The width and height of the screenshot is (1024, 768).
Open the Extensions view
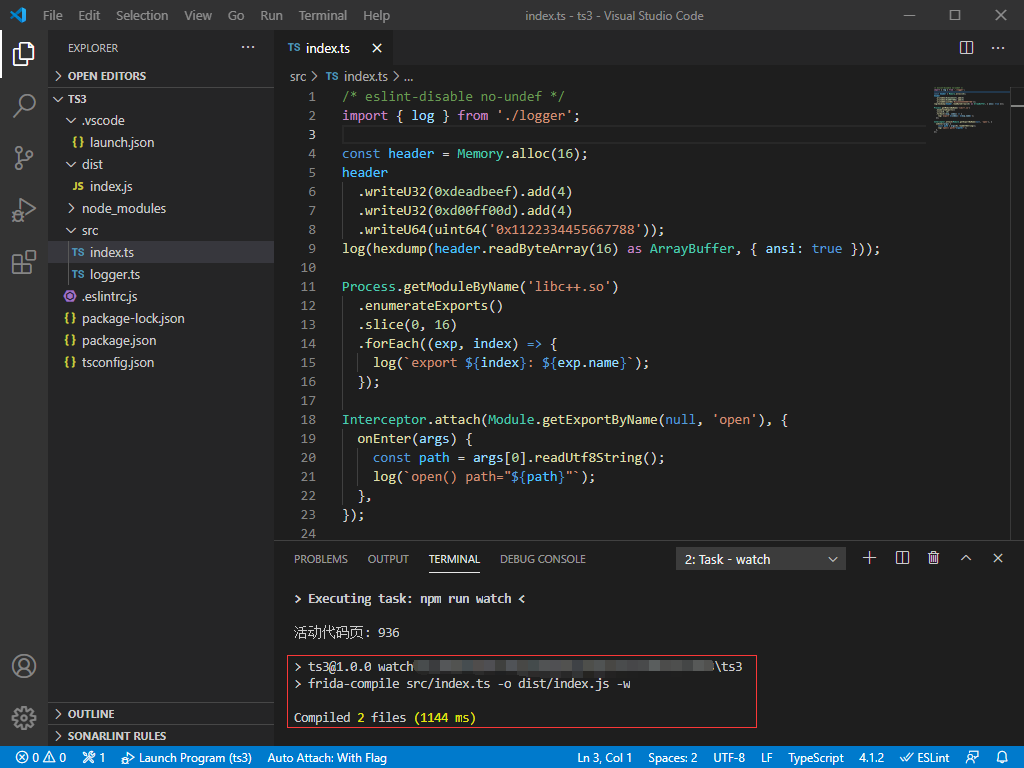[x=24, y=262]
